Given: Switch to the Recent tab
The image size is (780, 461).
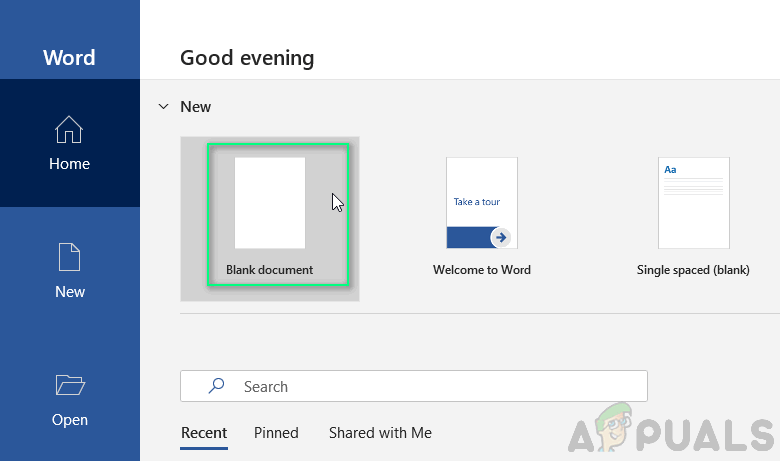Looking at the screenshot, I should click(x=204, y=433).
